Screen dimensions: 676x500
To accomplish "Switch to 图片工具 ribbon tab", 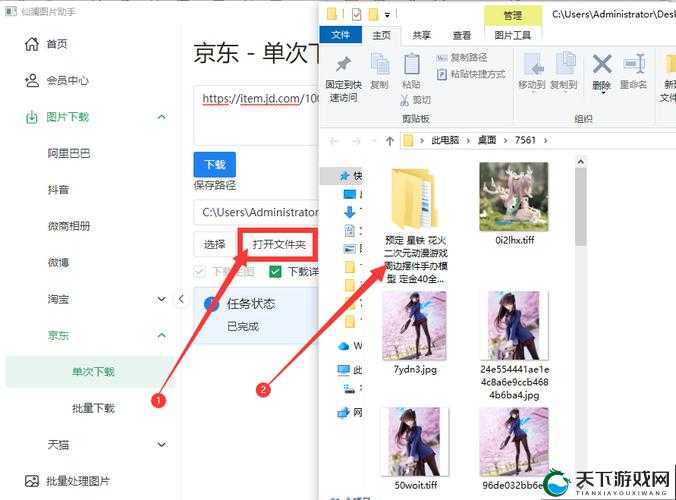I will pyautogui.click(x=513, y=35).
